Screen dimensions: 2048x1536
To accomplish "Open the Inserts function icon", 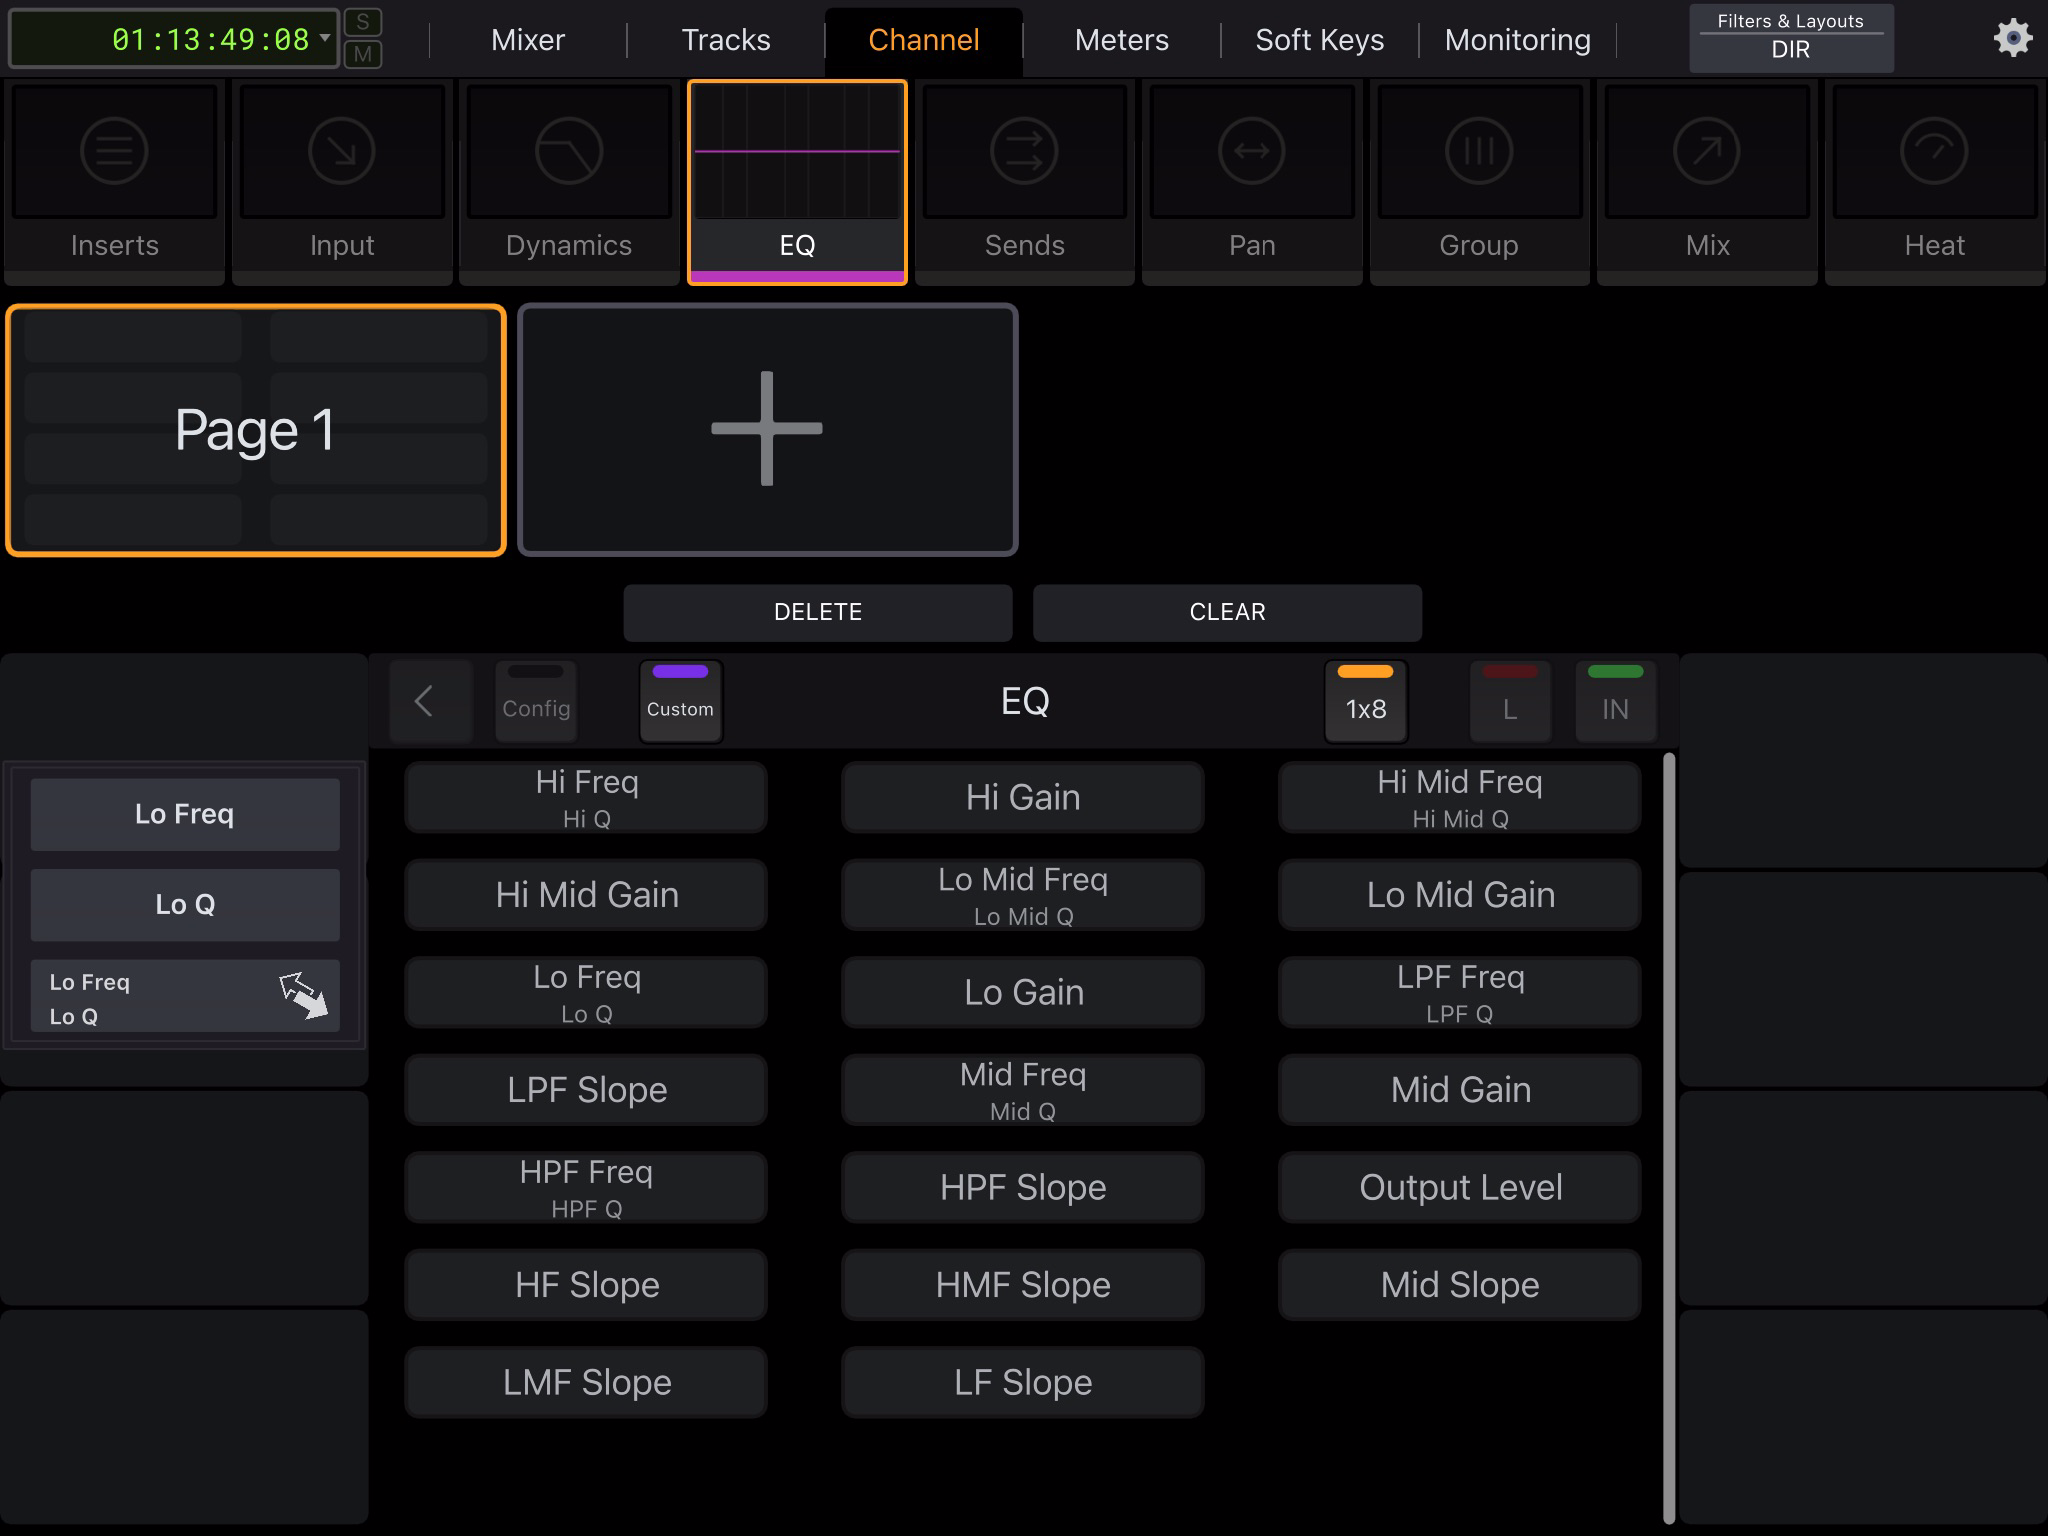I will click(114, 152).
